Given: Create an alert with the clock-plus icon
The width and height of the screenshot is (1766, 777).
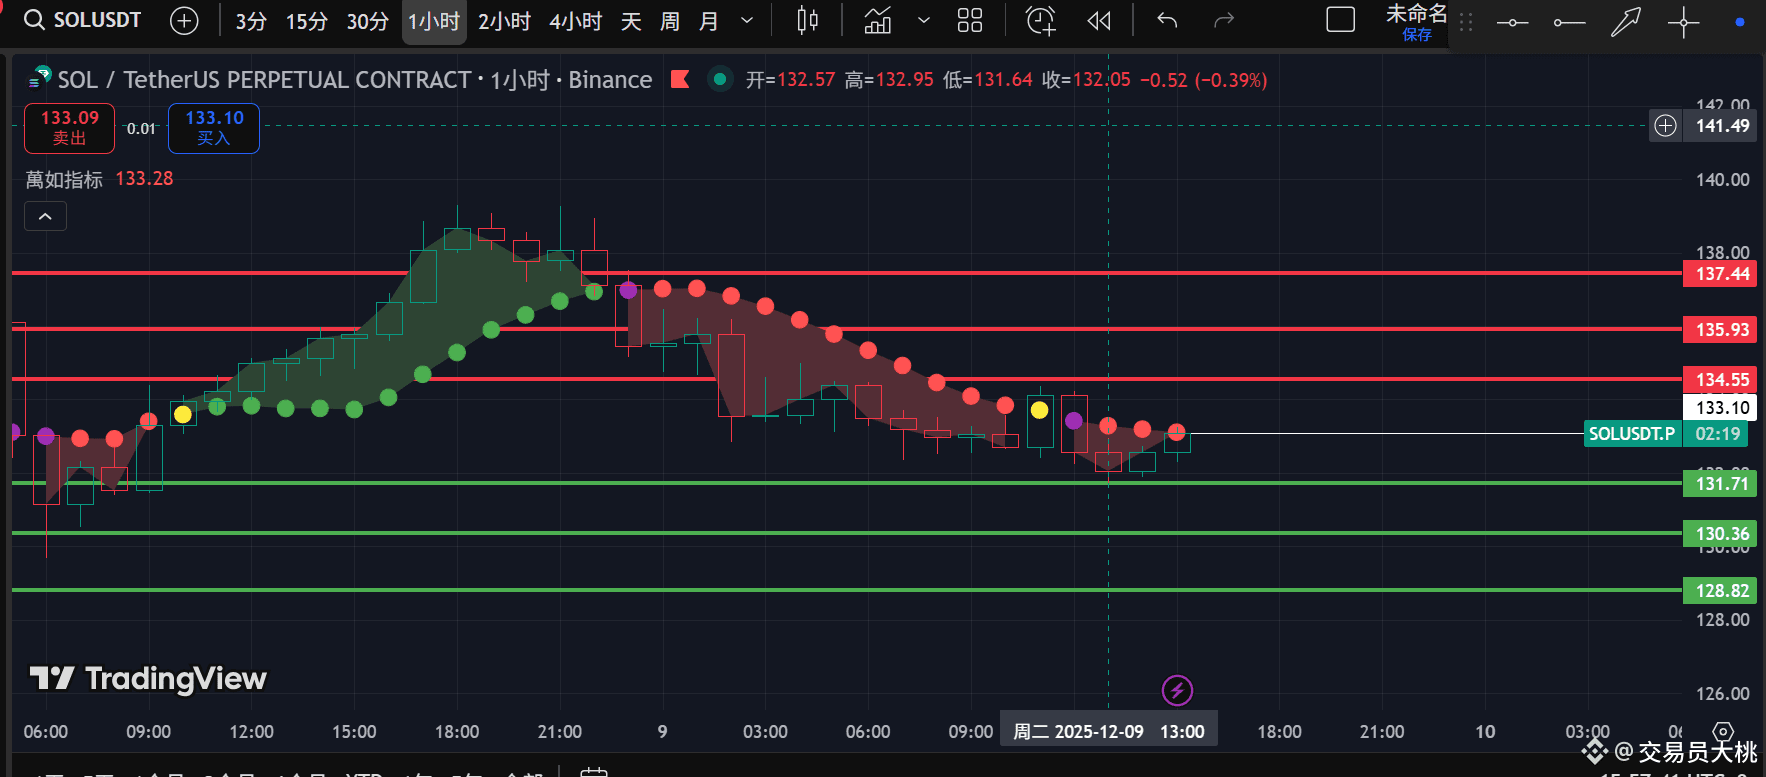Looking at the screenshot, I should click(1041, 20).
